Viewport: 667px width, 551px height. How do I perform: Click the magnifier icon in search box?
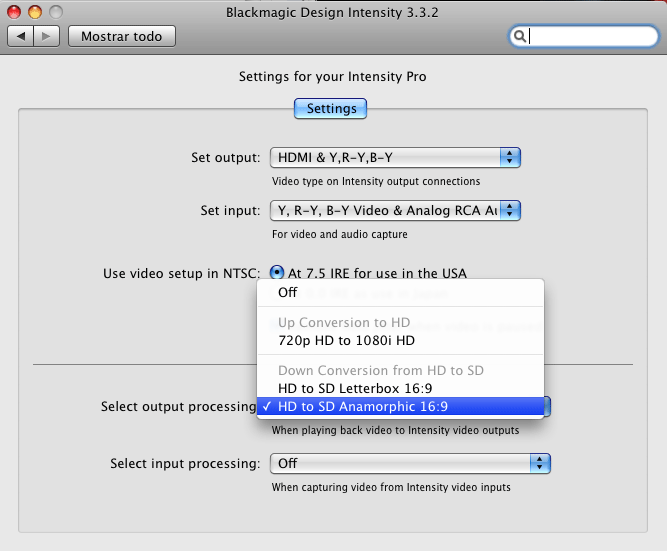(520, 37)
